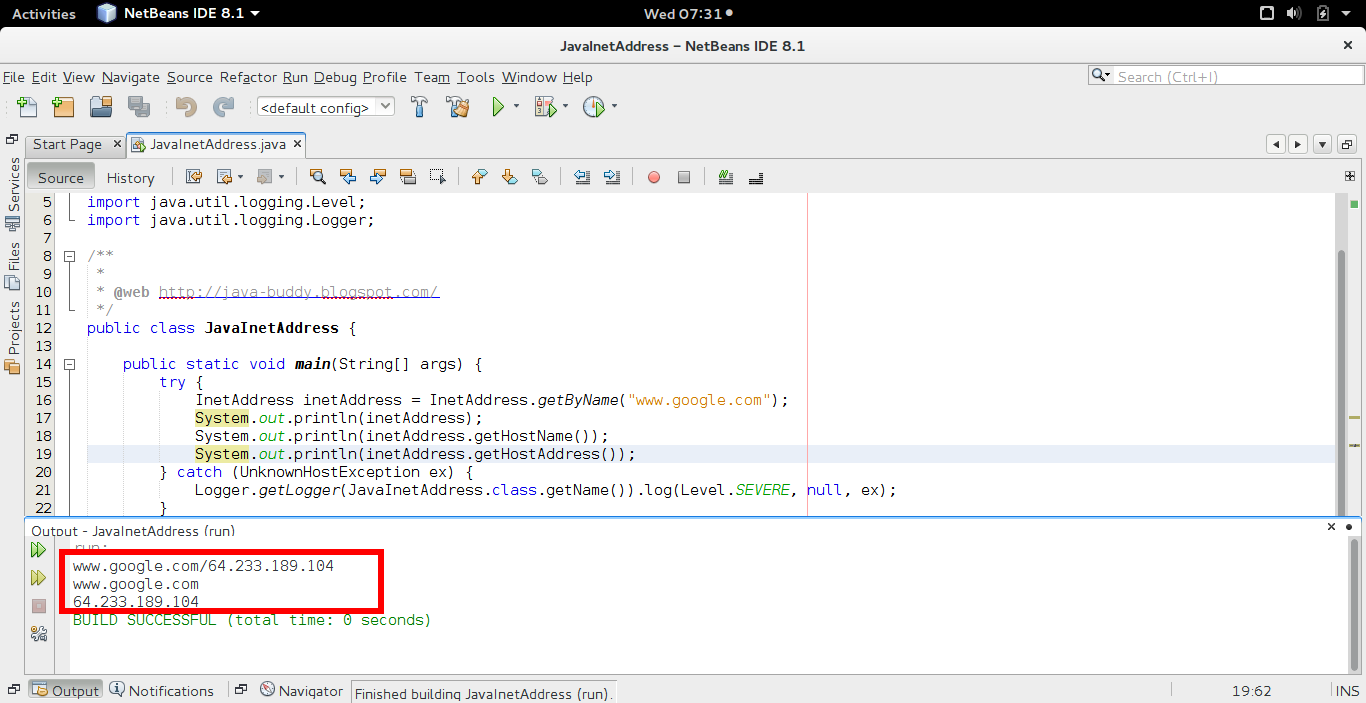The image size is (1366, 703).
Task: Click the Stop Macro Recording square icon
Action: 684,177
